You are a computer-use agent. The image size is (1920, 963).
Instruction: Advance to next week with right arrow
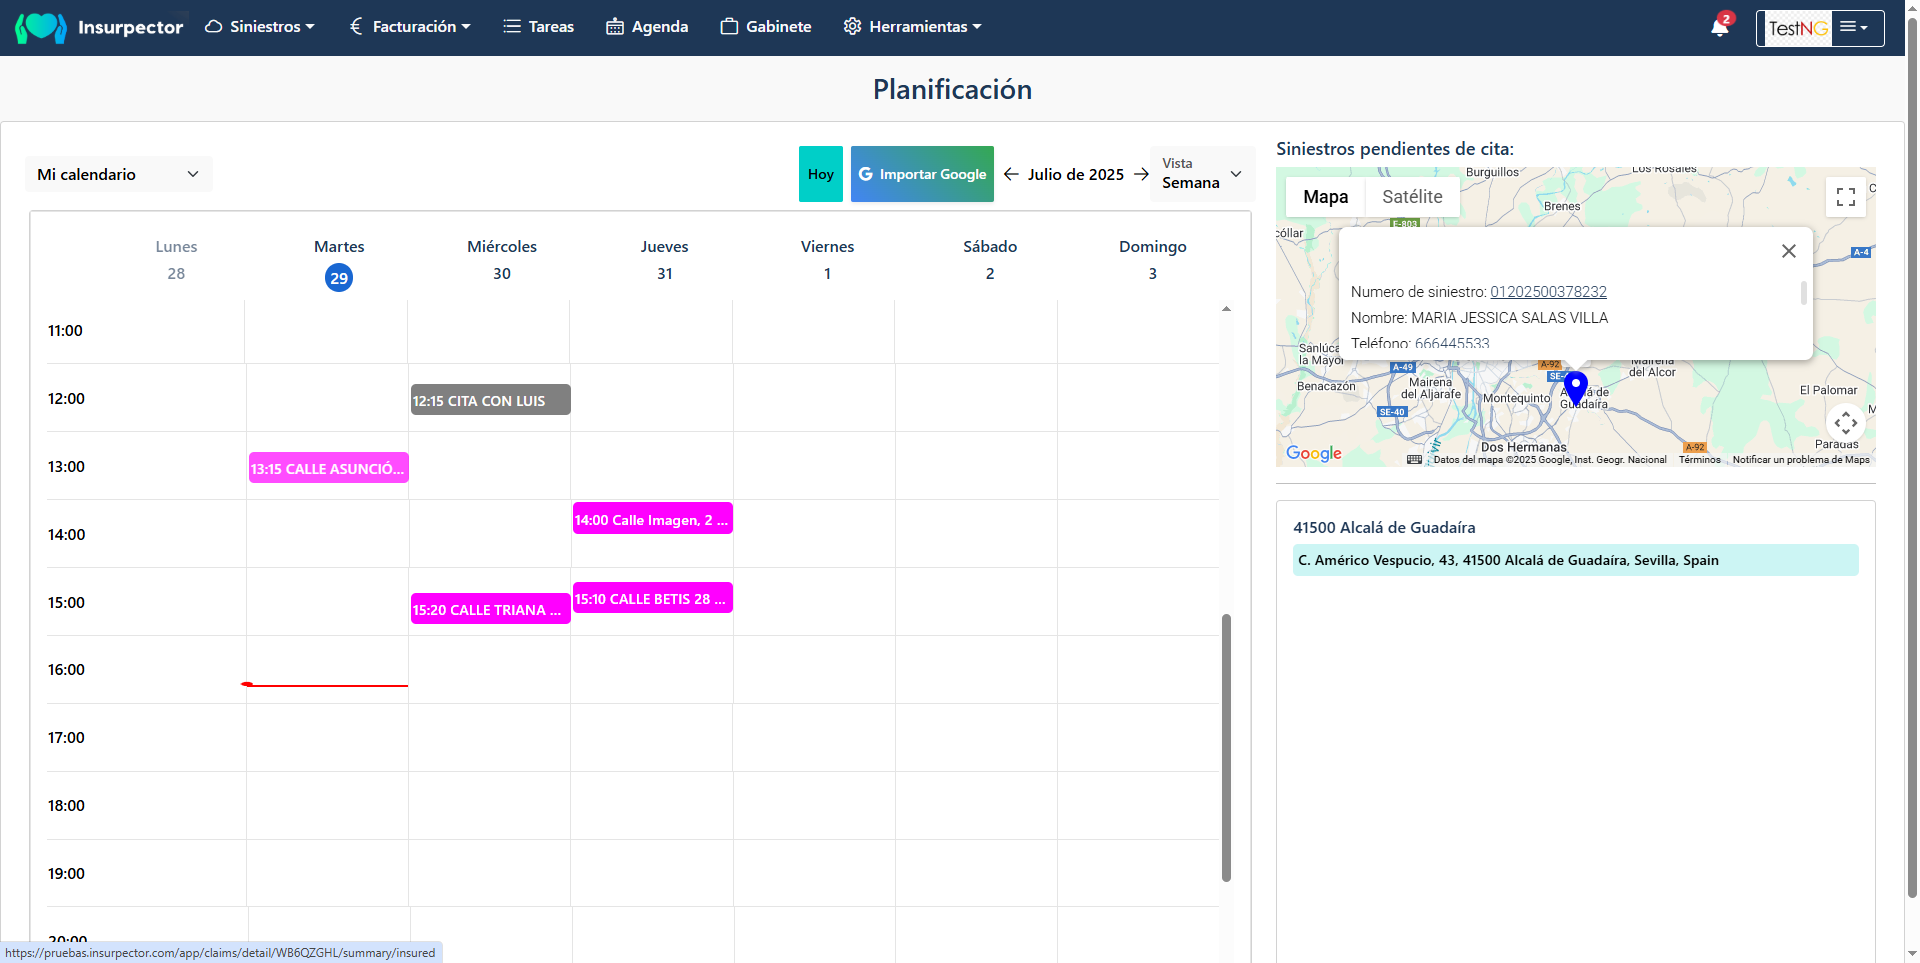point(1141,174)
